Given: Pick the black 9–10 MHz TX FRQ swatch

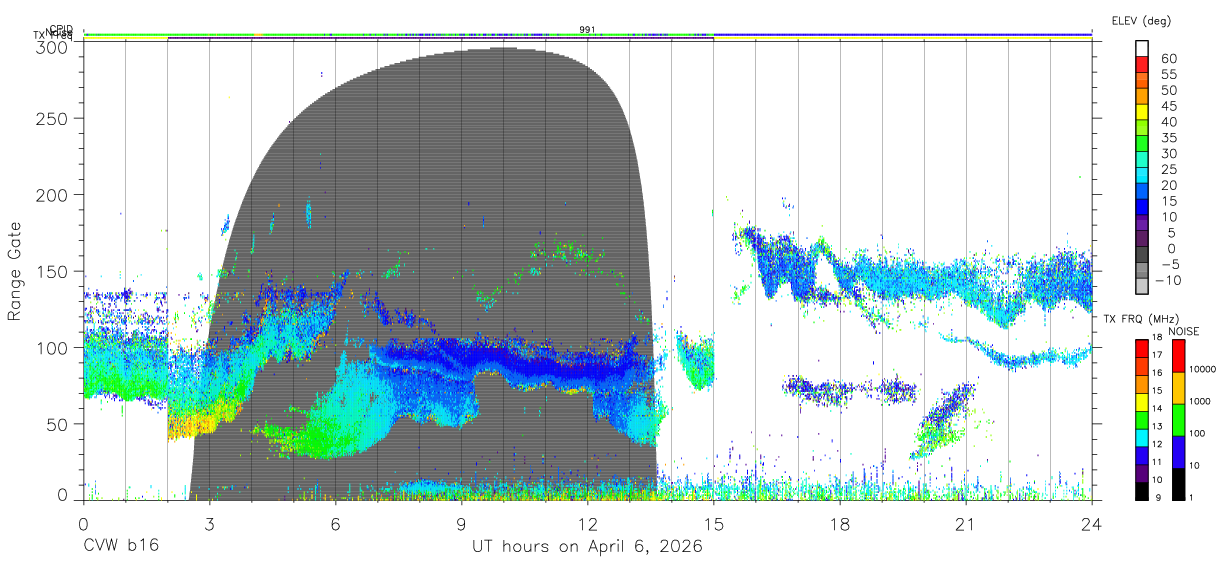Looking at the screenshot, I should tap(1142, 489).
